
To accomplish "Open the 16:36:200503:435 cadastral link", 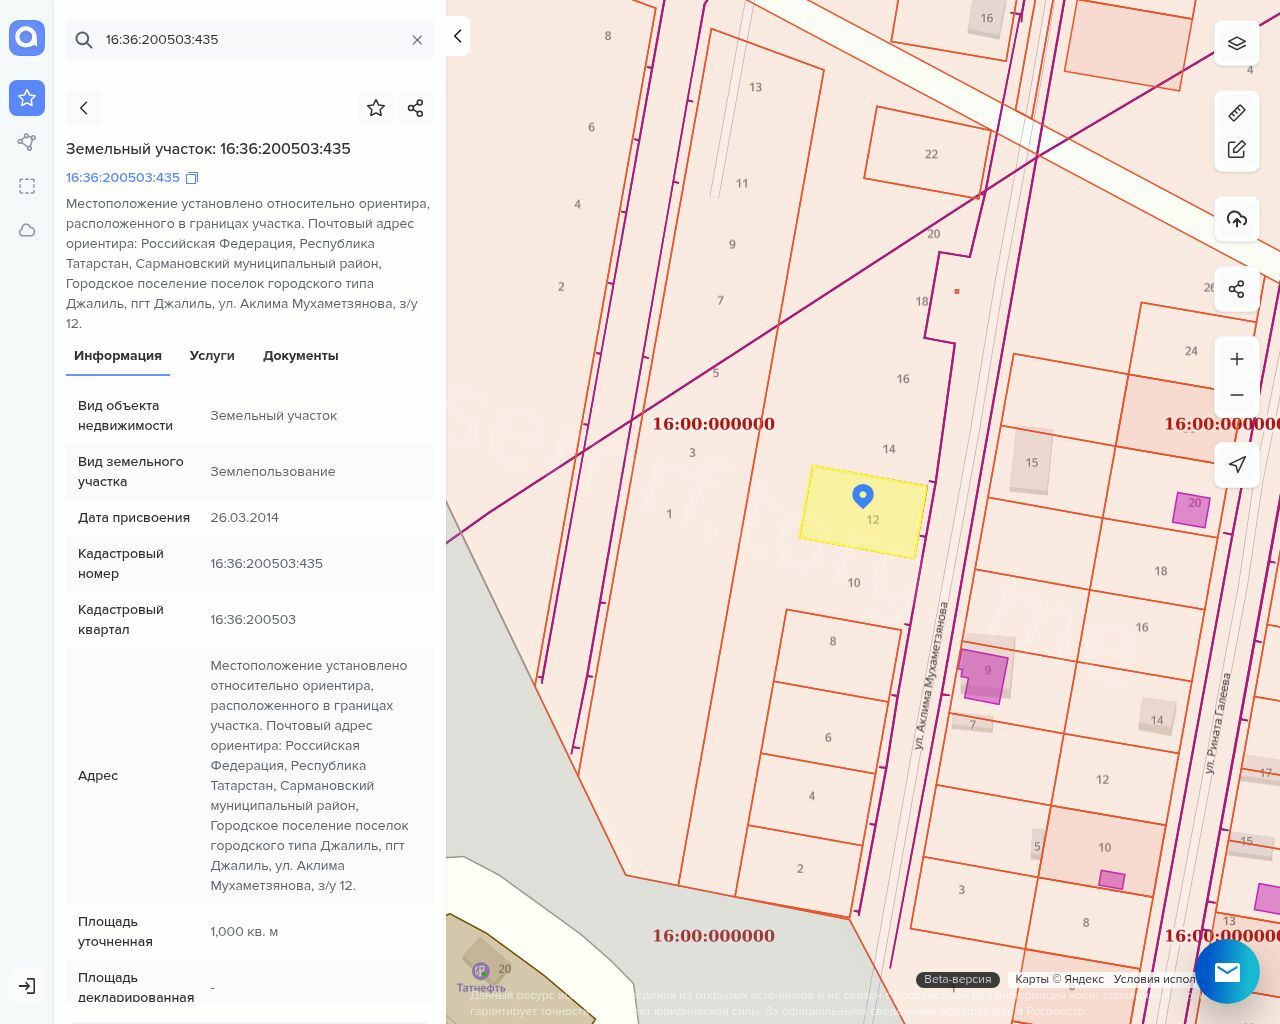I will (123, 178).
